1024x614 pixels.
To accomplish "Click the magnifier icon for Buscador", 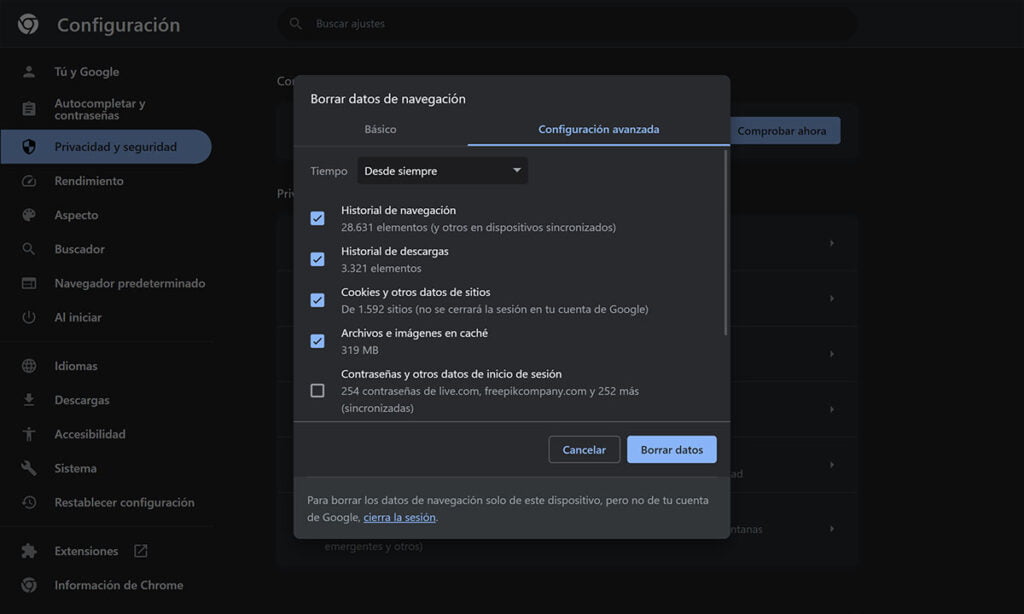I will tap(29, 249).
